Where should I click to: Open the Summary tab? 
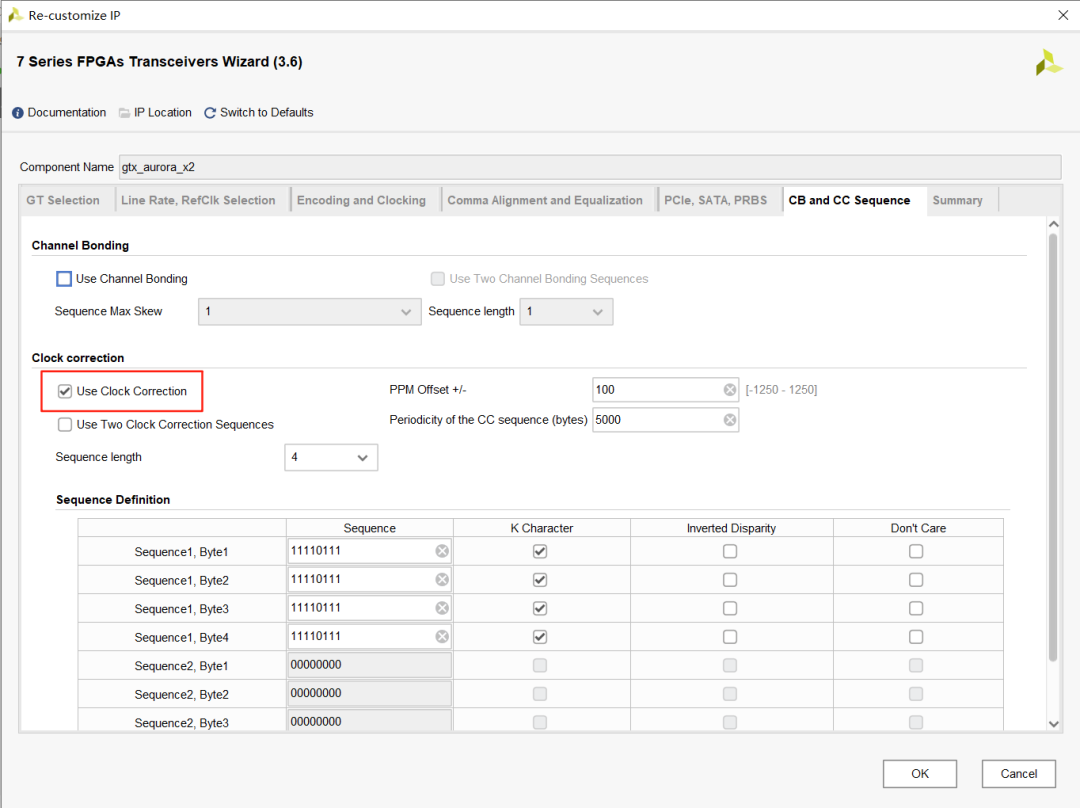pyautogui.click(x=957, y=200)
